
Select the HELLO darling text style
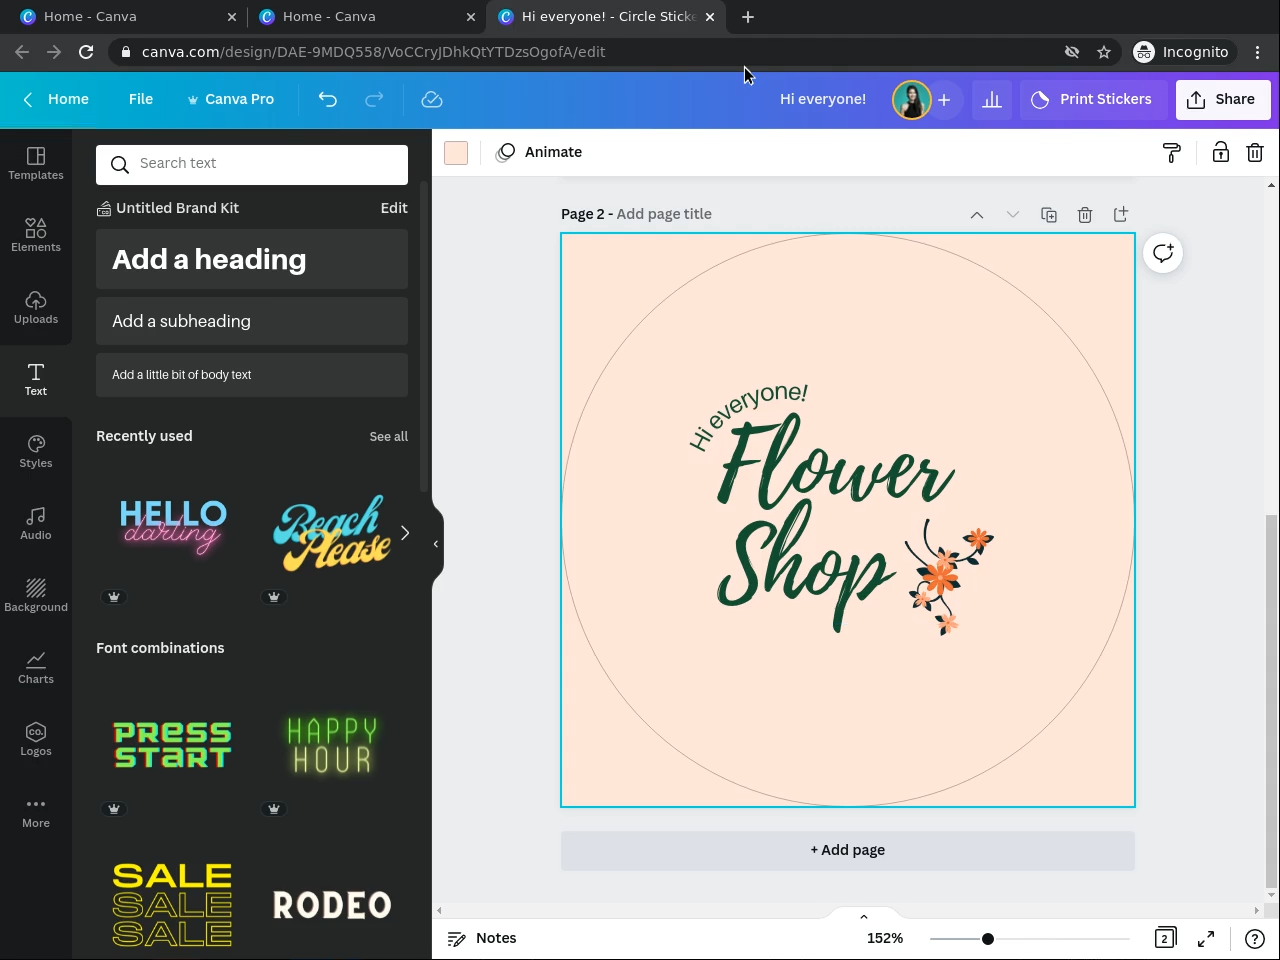[173, 533]
